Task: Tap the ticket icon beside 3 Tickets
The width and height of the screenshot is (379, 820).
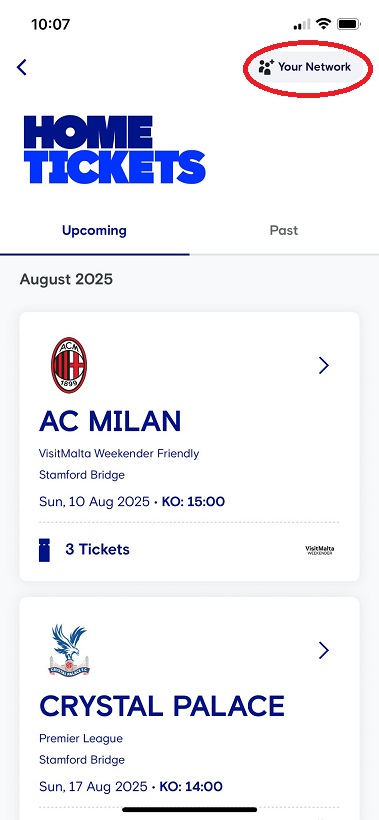Action: (44, 550)
